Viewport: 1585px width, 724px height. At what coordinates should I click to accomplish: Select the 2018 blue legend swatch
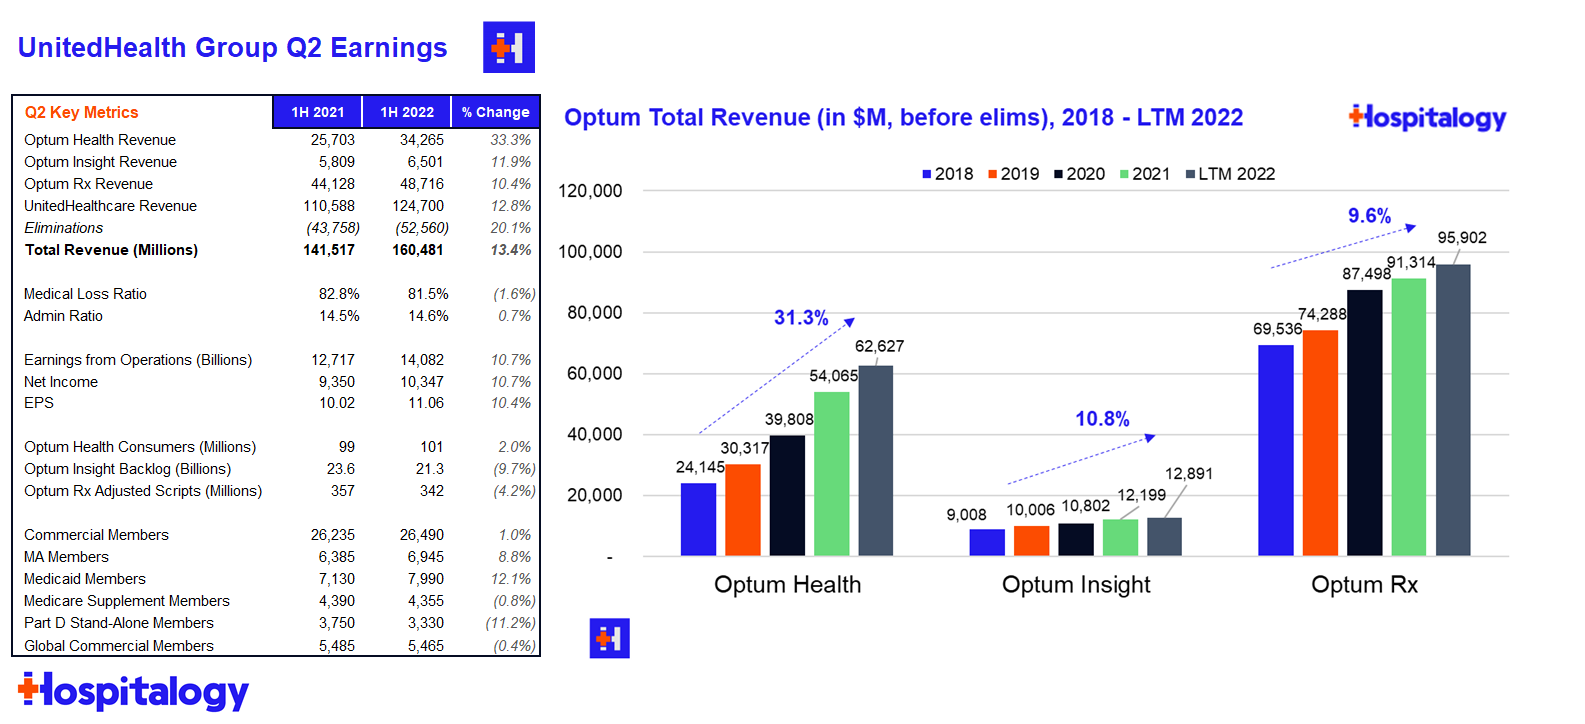tap(927, 174)
